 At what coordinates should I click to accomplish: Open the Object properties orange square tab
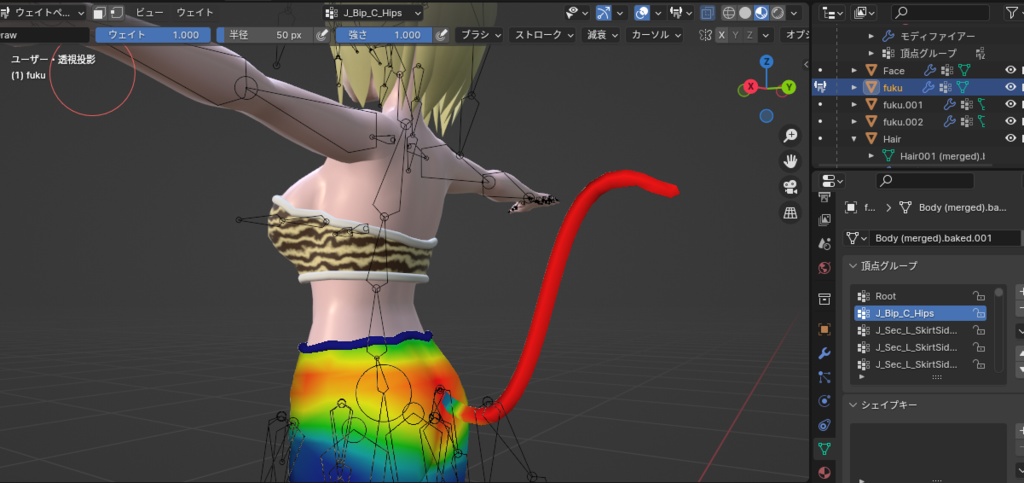click(x=824, y=330)
